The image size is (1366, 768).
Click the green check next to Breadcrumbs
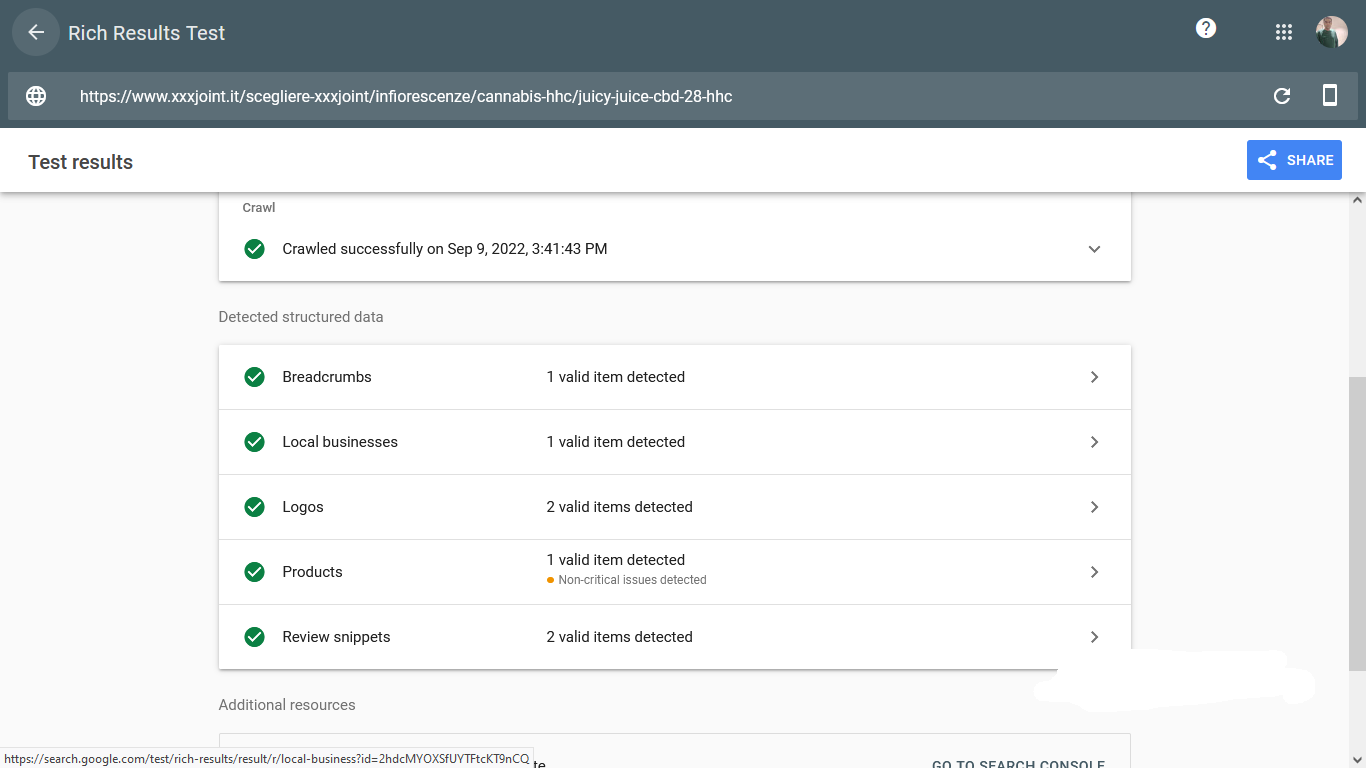pos(255,377)
